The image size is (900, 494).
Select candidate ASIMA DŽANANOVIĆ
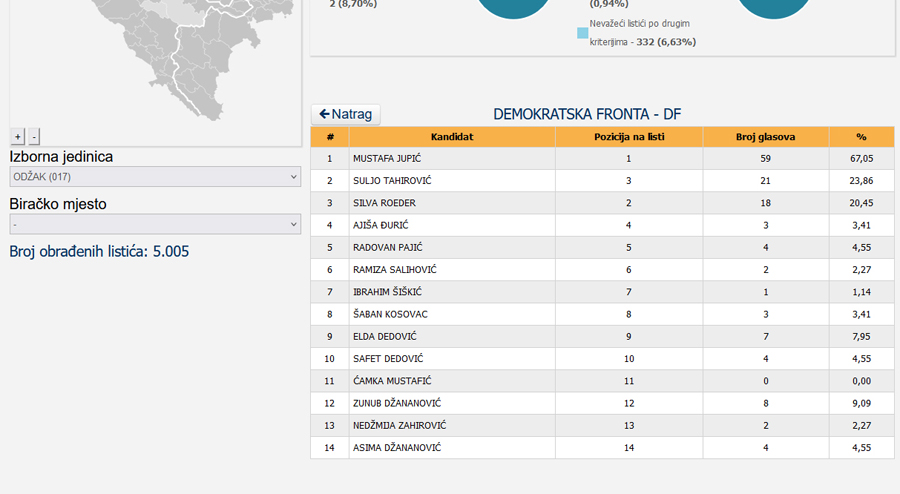(397, 448)
